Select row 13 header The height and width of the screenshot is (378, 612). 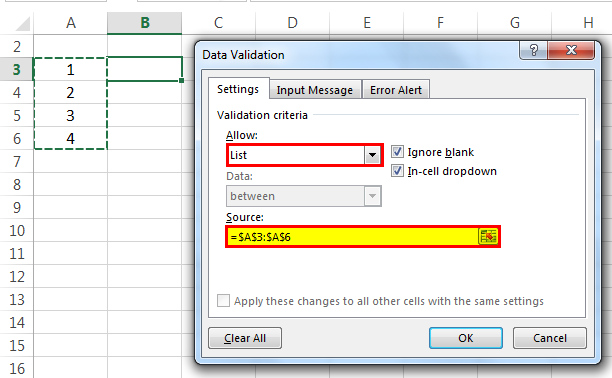coord(16,300)
